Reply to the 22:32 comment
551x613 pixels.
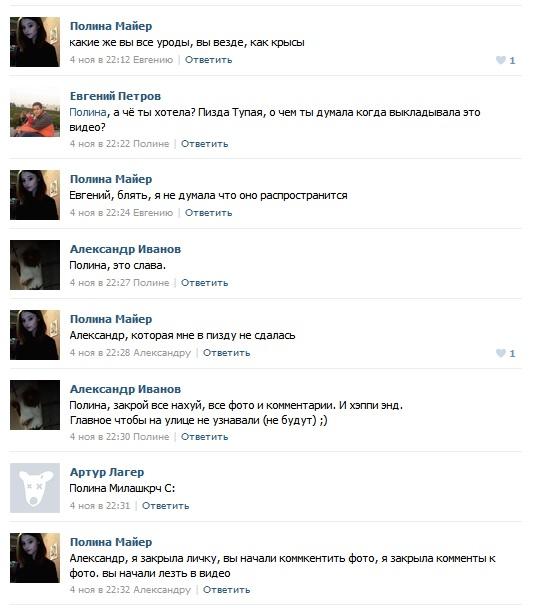pos(226,590)
